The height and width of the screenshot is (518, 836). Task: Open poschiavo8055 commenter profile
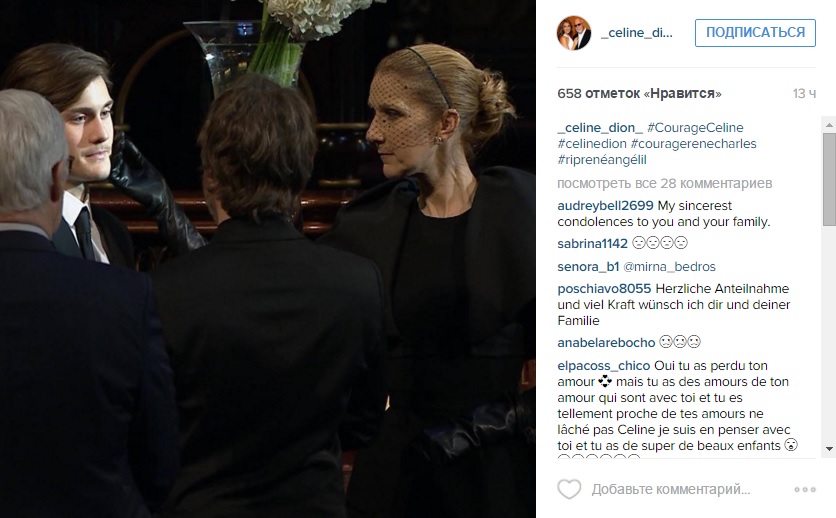[604, 289]
